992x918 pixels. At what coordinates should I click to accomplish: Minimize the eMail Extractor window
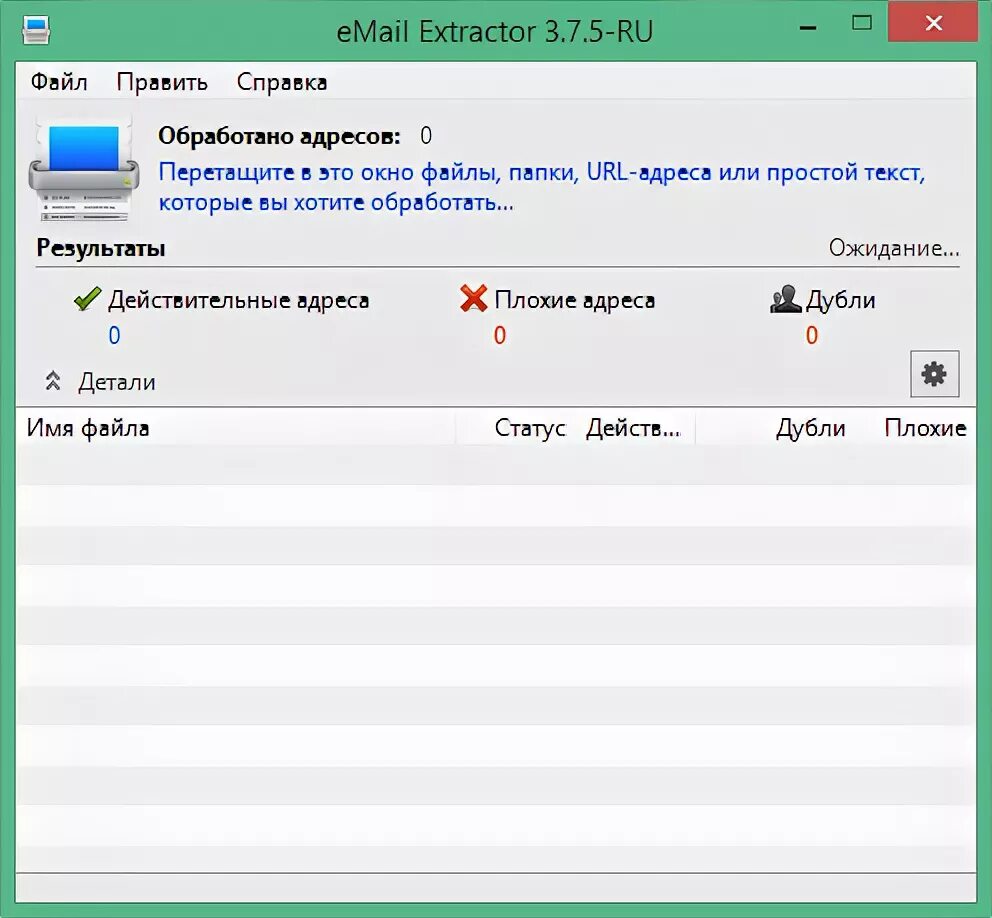pyautogui.click(x=808, y=27)
